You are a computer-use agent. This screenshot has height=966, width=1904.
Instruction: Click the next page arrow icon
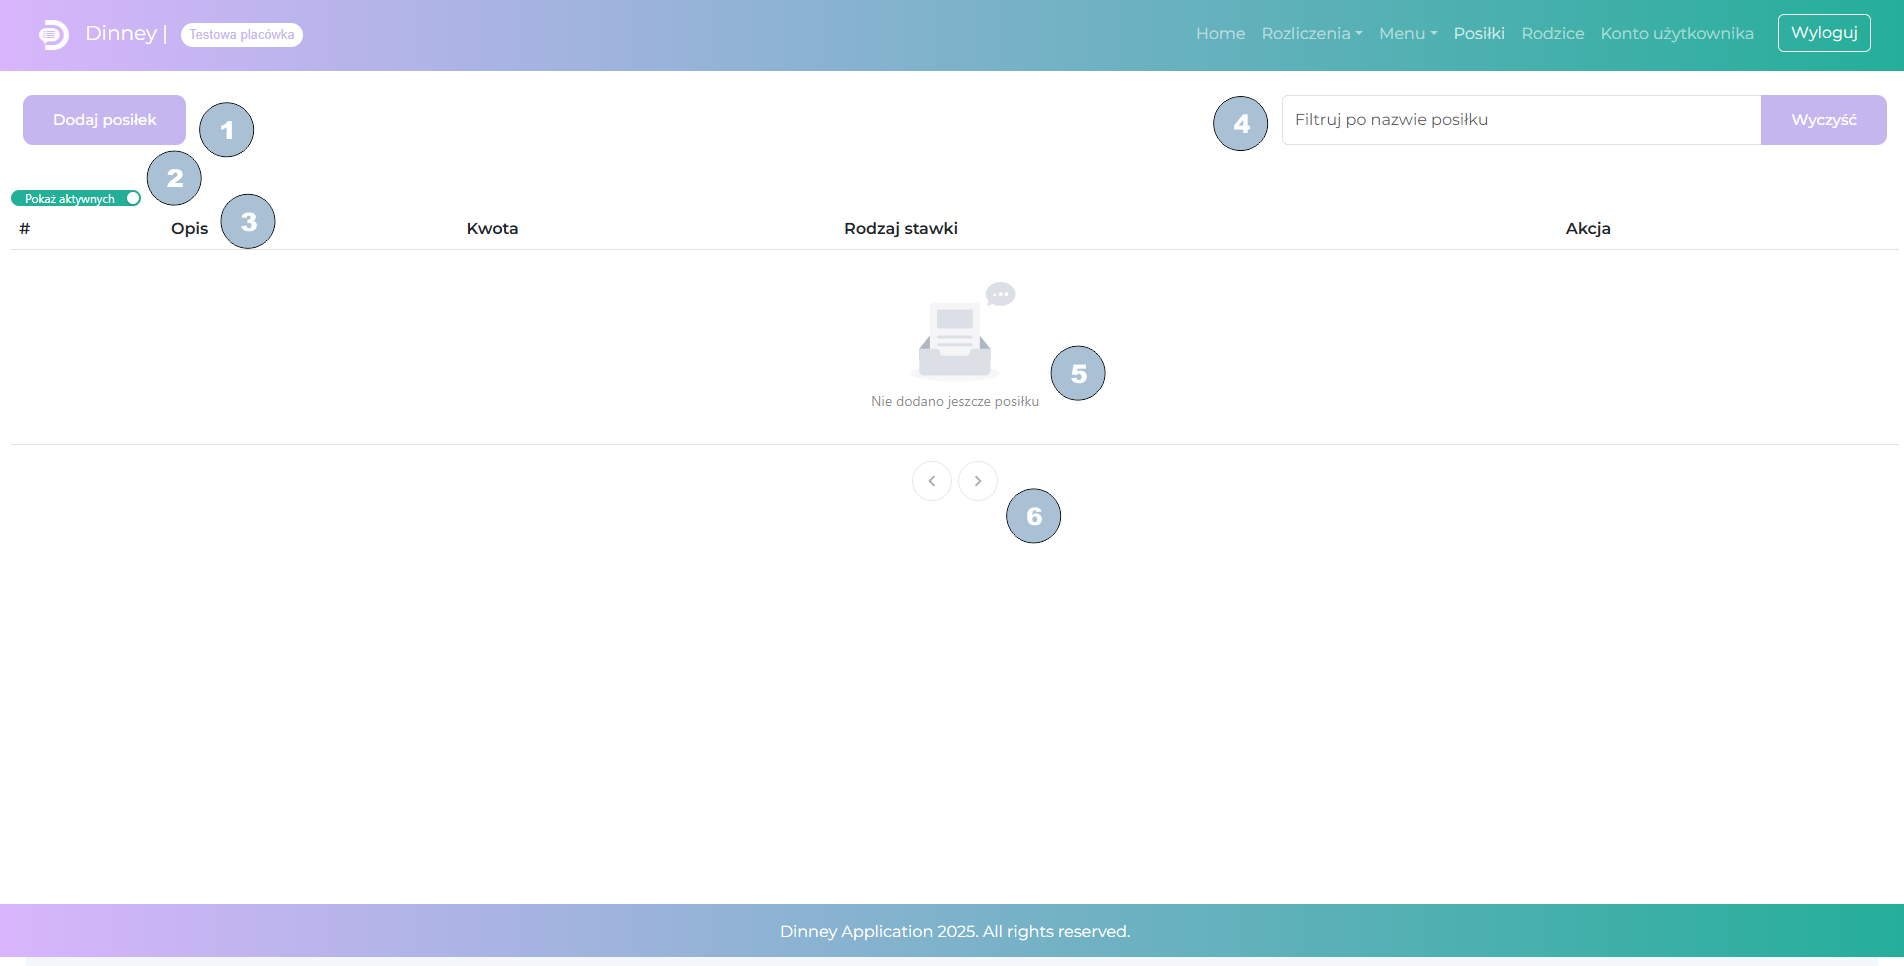pos(977,481)
